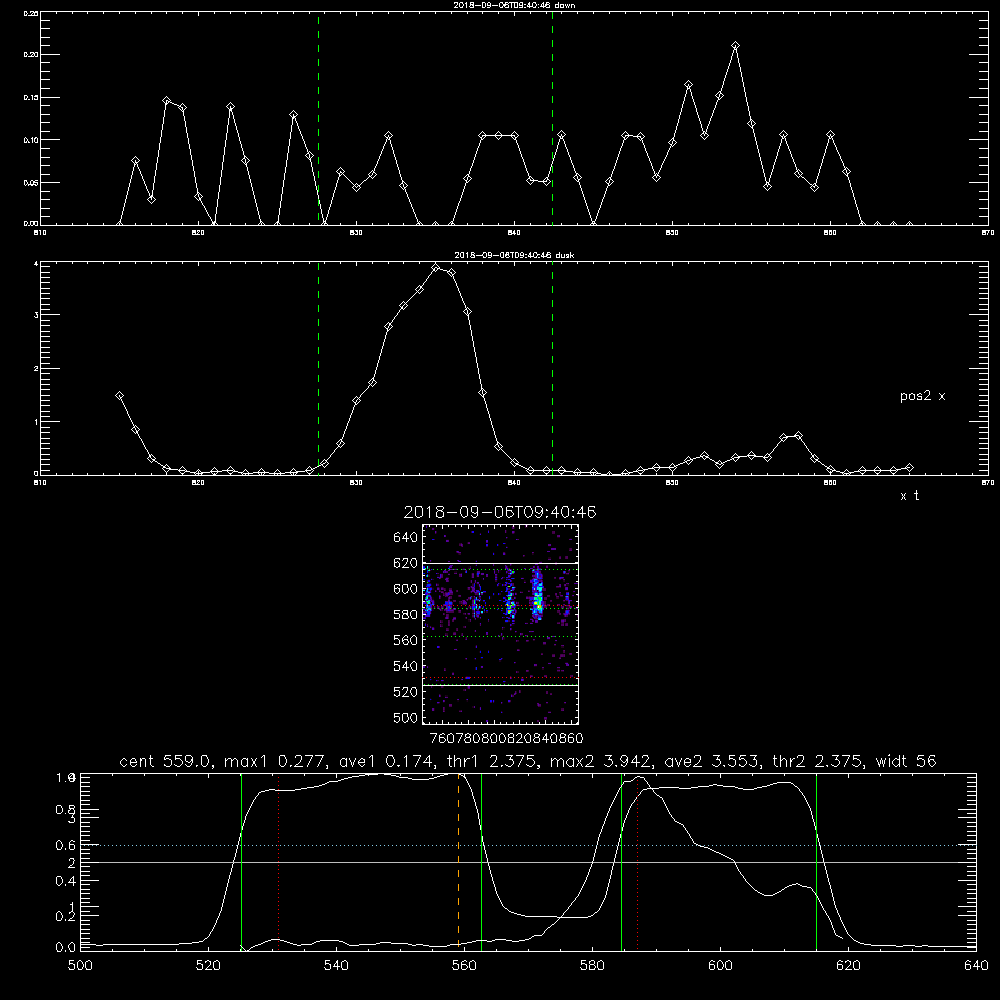Click the '520' x-axis label of bottom plot
The width and height of the screenshot is (1000, 1000).
209,966
